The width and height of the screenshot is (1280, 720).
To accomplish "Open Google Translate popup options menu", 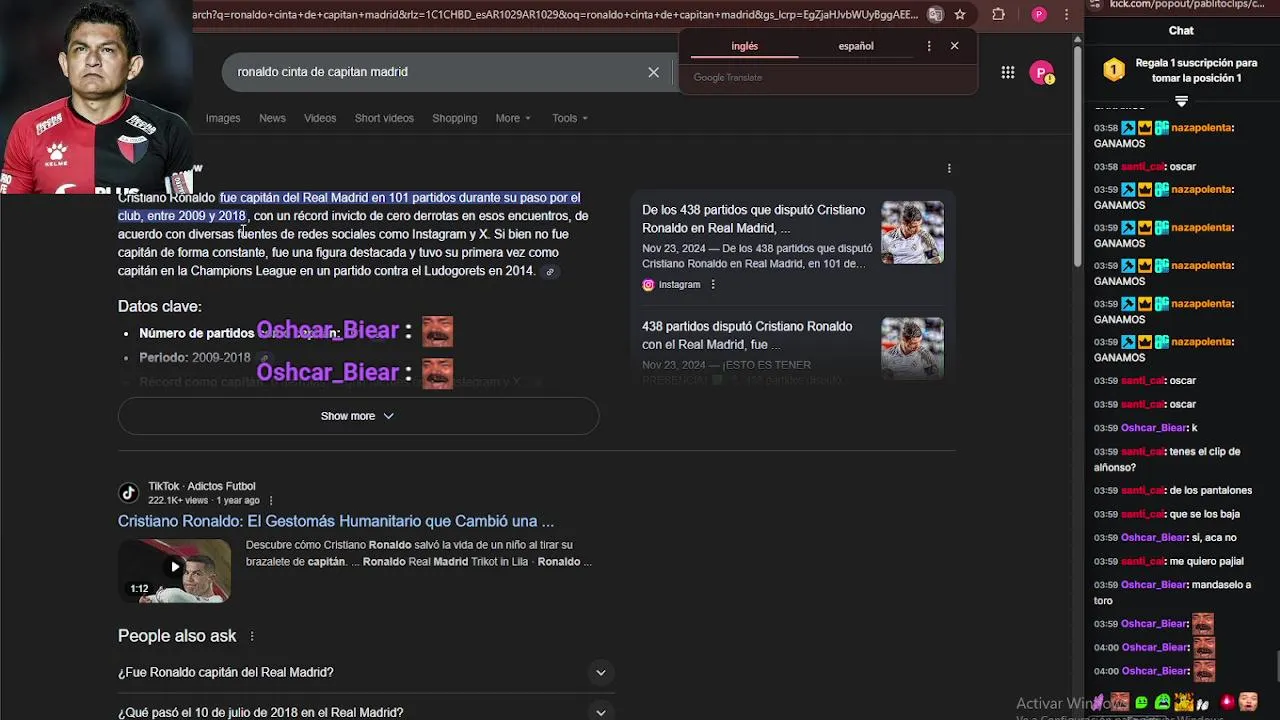I will (x=929, y=46).
